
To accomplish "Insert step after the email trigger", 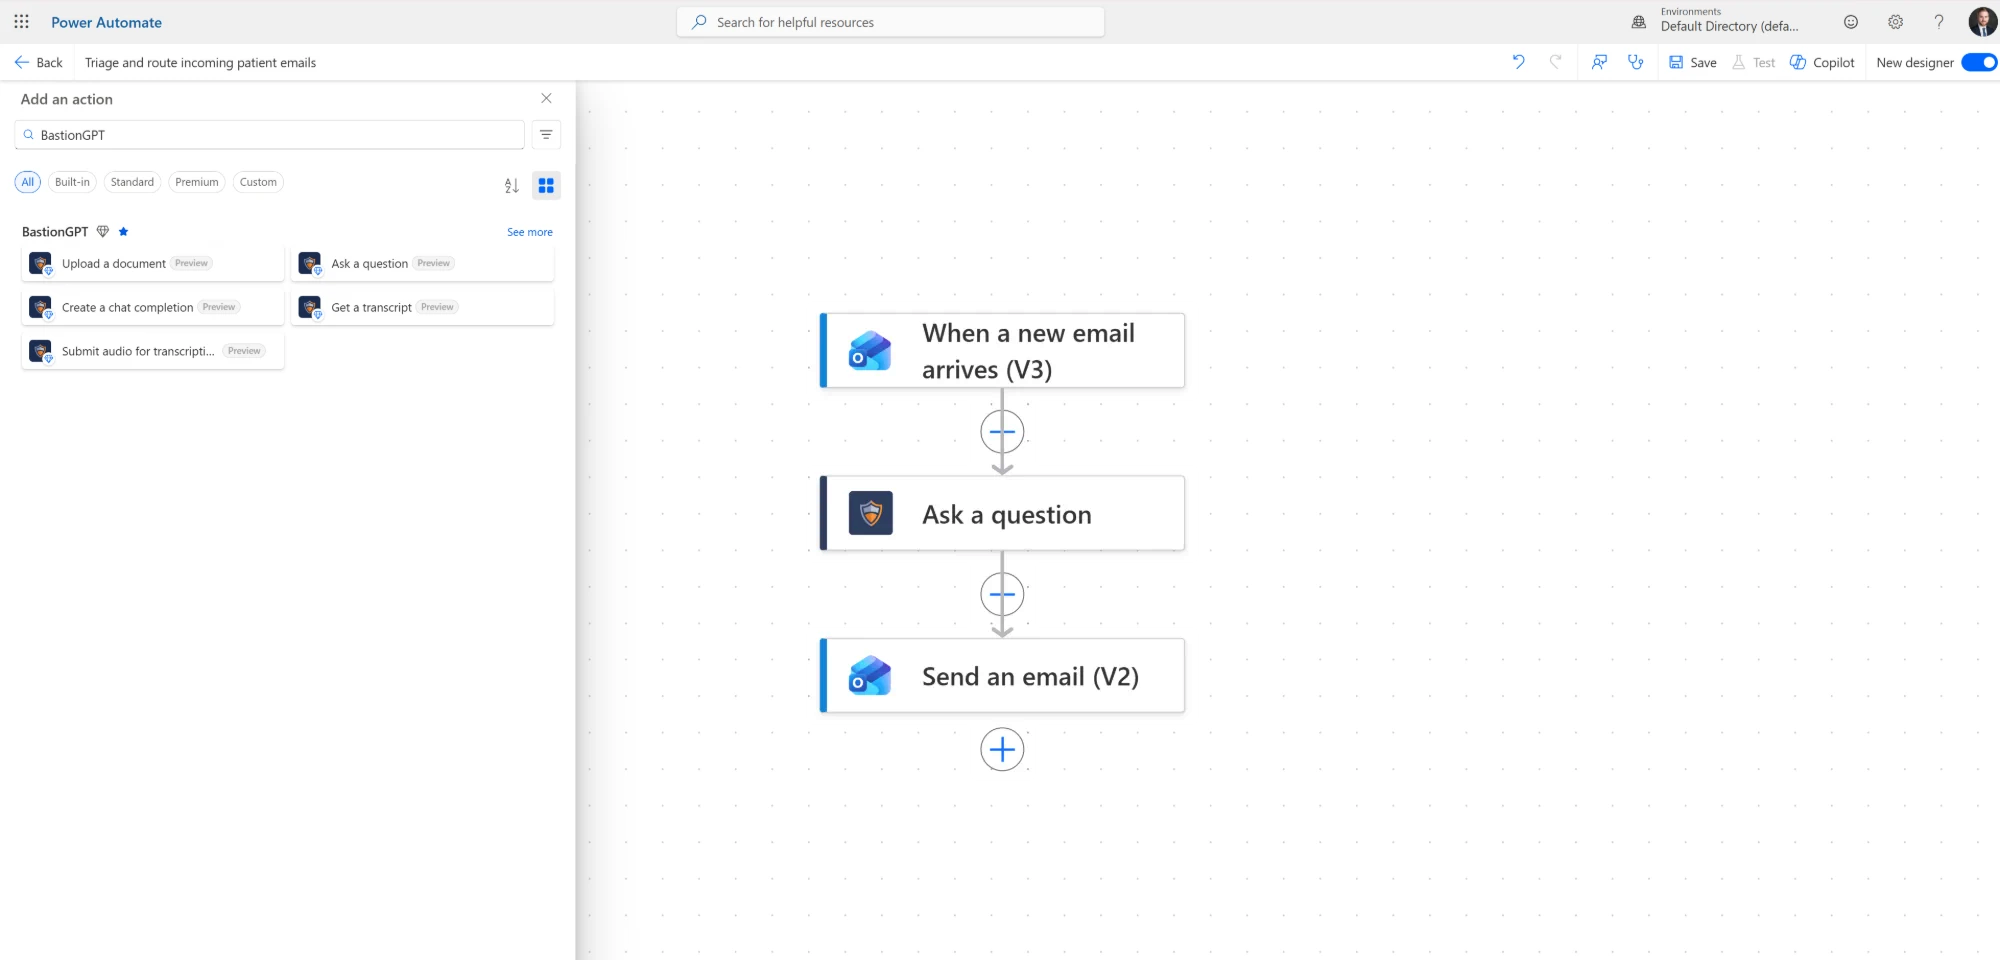I will pos(1002,432).
